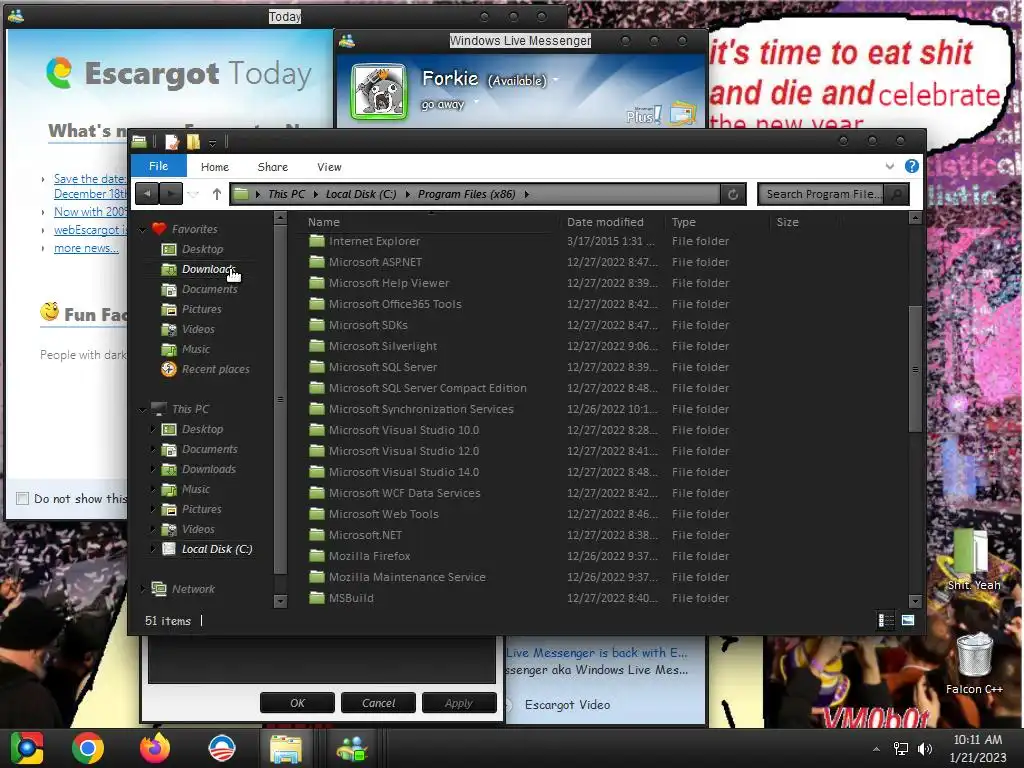Open the Escargot Video link

point(567,705)
